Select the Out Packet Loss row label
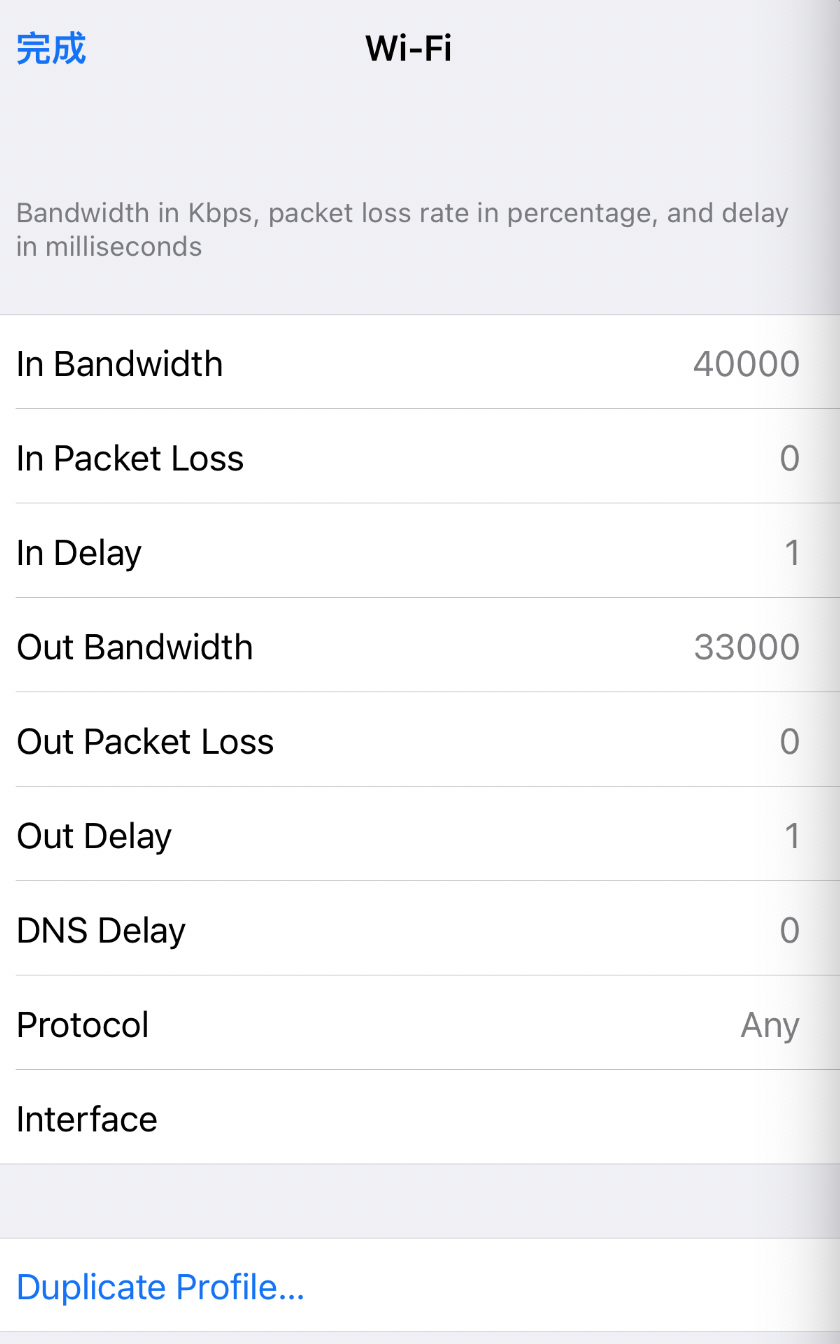The image size is (840, 1344). (x=145, y=741)
